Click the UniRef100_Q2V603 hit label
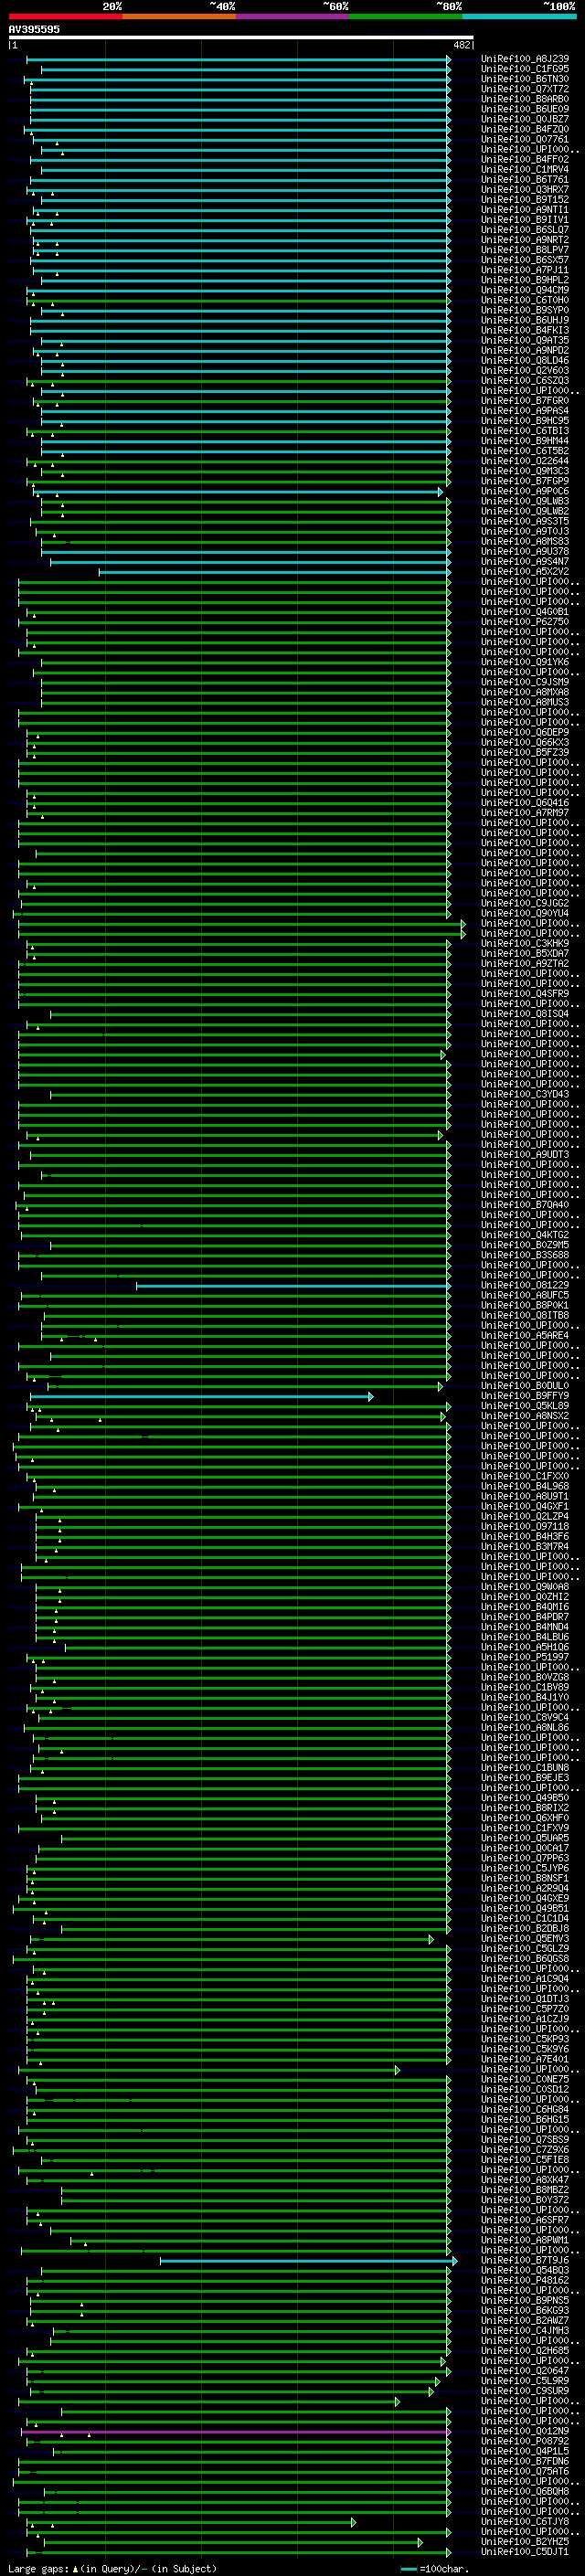 (525, 371)
